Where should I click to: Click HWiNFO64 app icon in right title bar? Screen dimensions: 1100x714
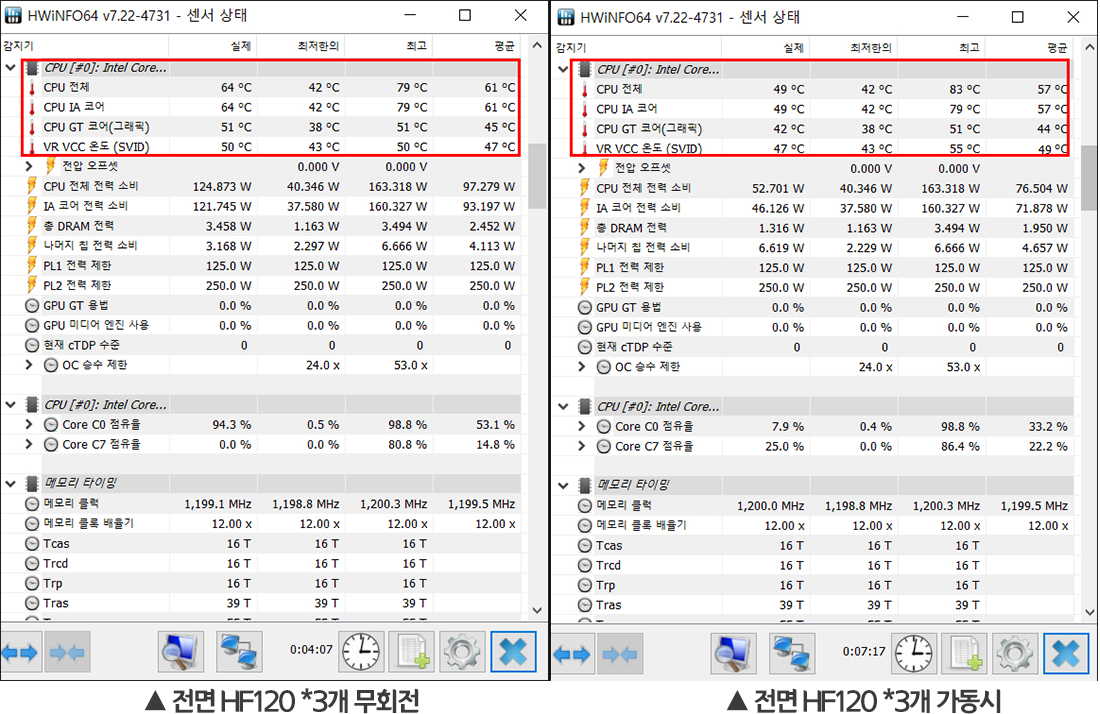pos(565,17)
